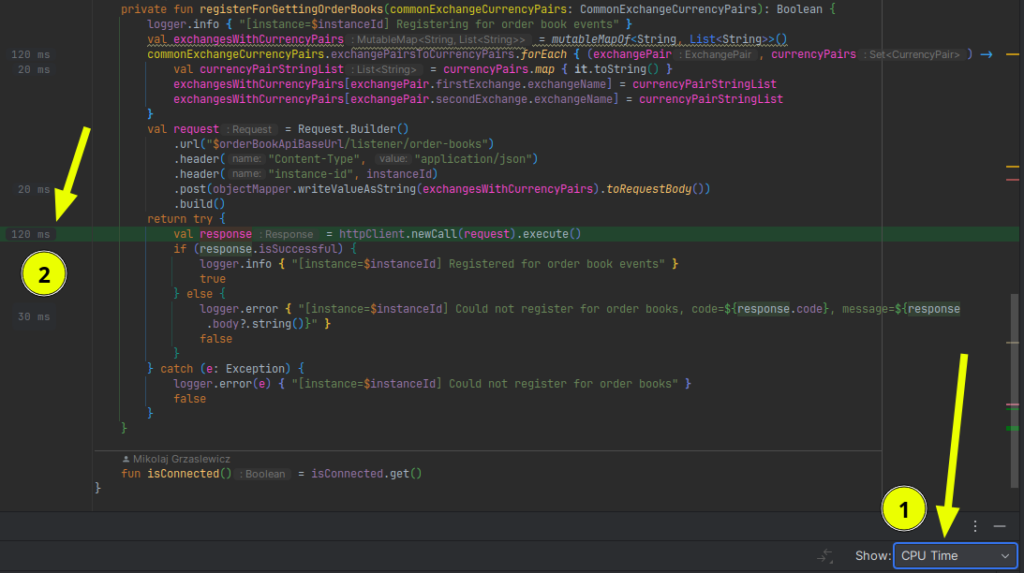Click the List<String> type inlay hint
Screen dimensions: 1024x573
click(x=383, y=70)
